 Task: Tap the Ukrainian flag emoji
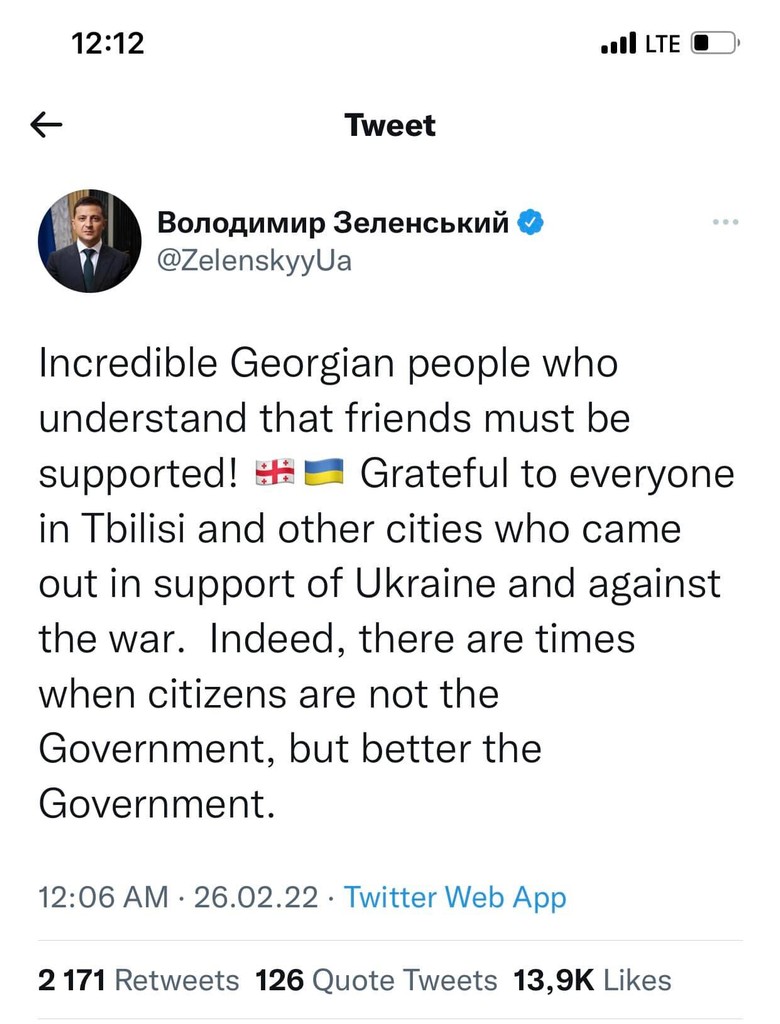323,473
